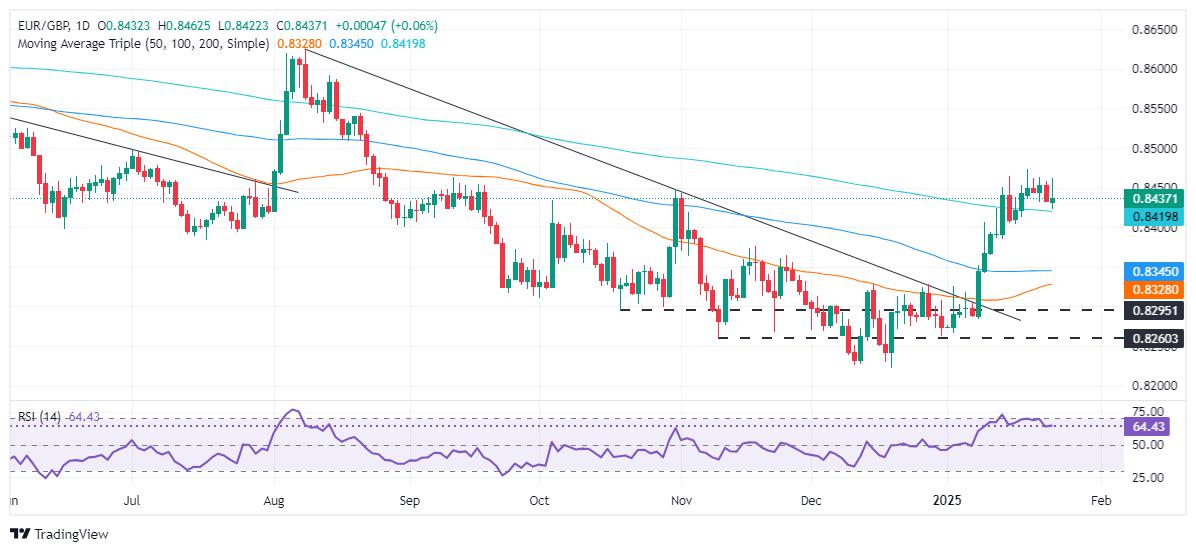
Task: Click the 0.86000 price axis label
Action: click(x=1153, y=69)
